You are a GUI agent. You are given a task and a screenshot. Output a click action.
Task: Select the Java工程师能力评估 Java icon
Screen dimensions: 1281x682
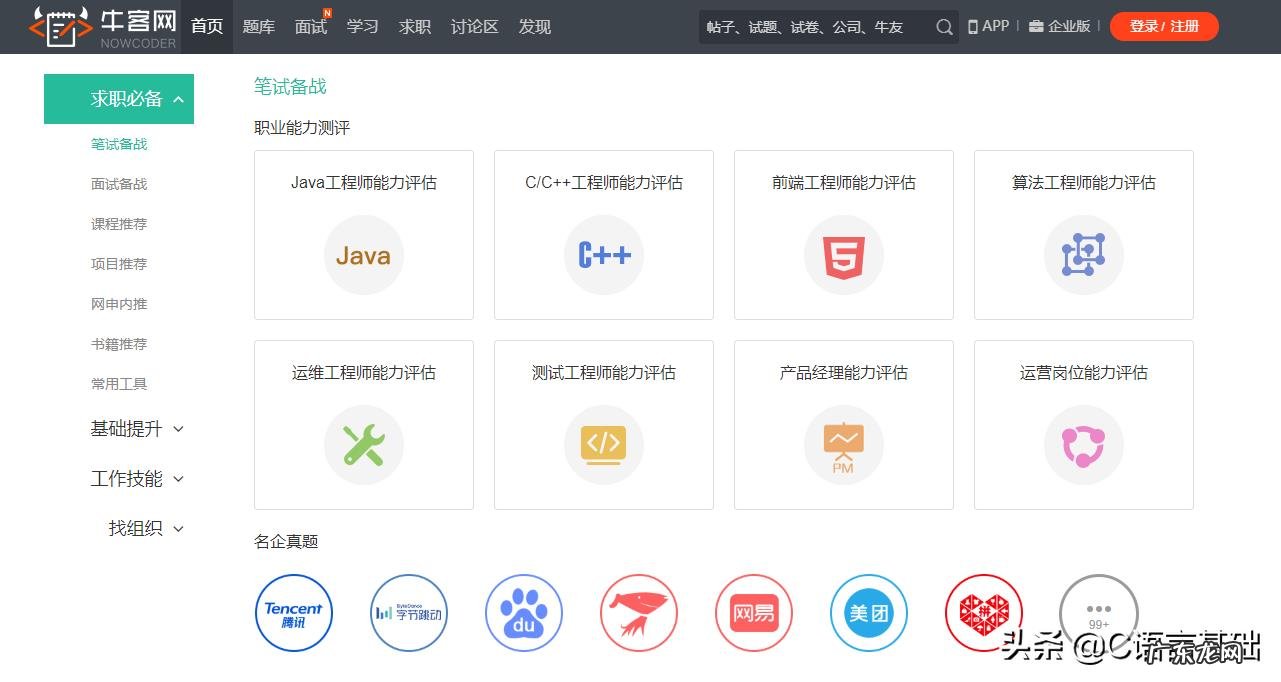363,255
